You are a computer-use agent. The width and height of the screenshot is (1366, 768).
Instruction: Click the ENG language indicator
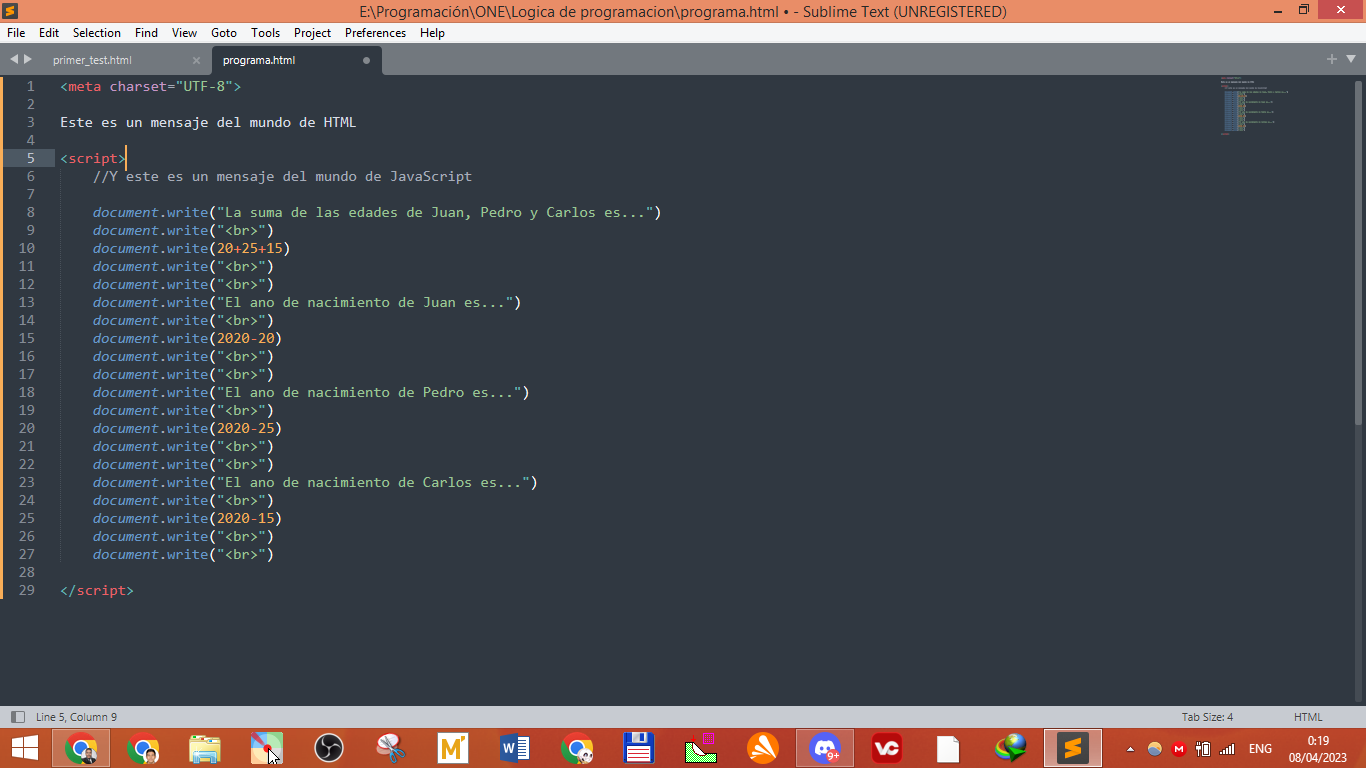[1260, 748]
